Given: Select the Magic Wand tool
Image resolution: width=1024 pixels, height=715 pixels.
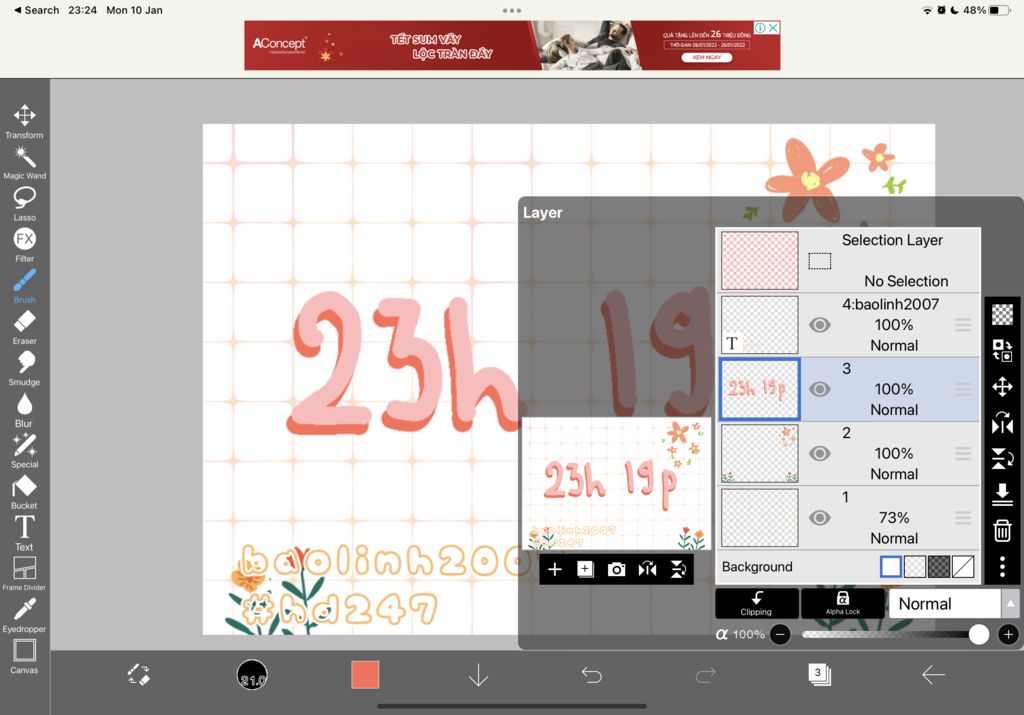Looking at the screenshot, I should pos(24,162).
